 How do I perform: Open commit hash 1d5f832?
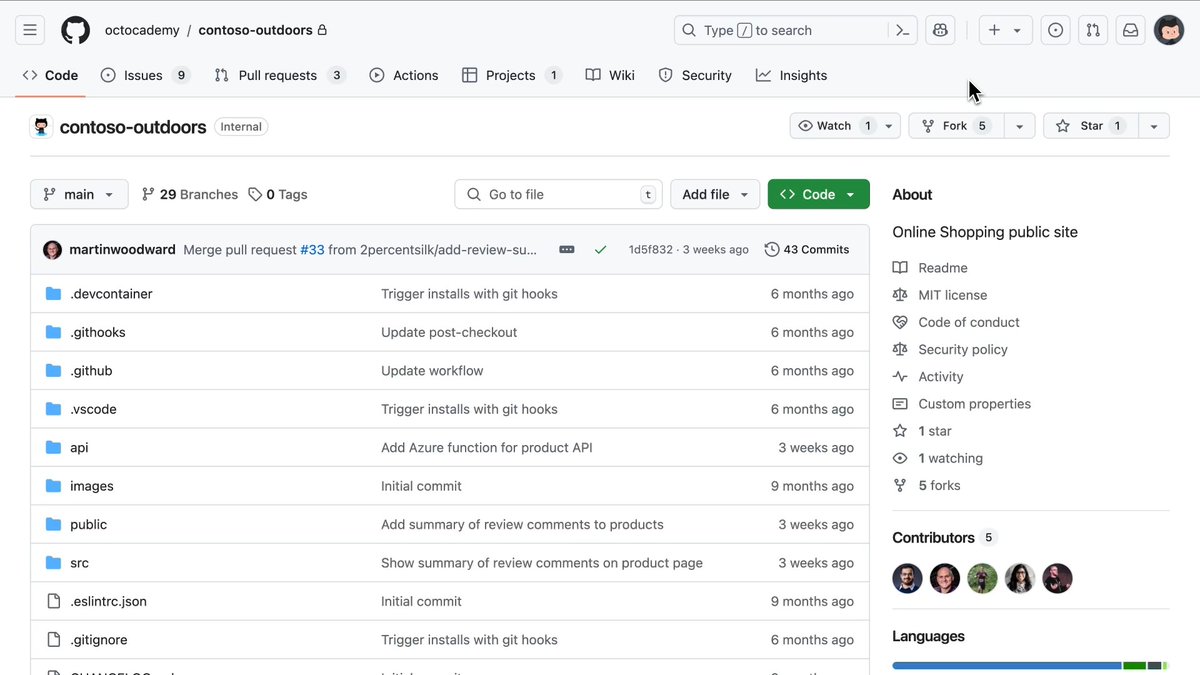point(650,250)
